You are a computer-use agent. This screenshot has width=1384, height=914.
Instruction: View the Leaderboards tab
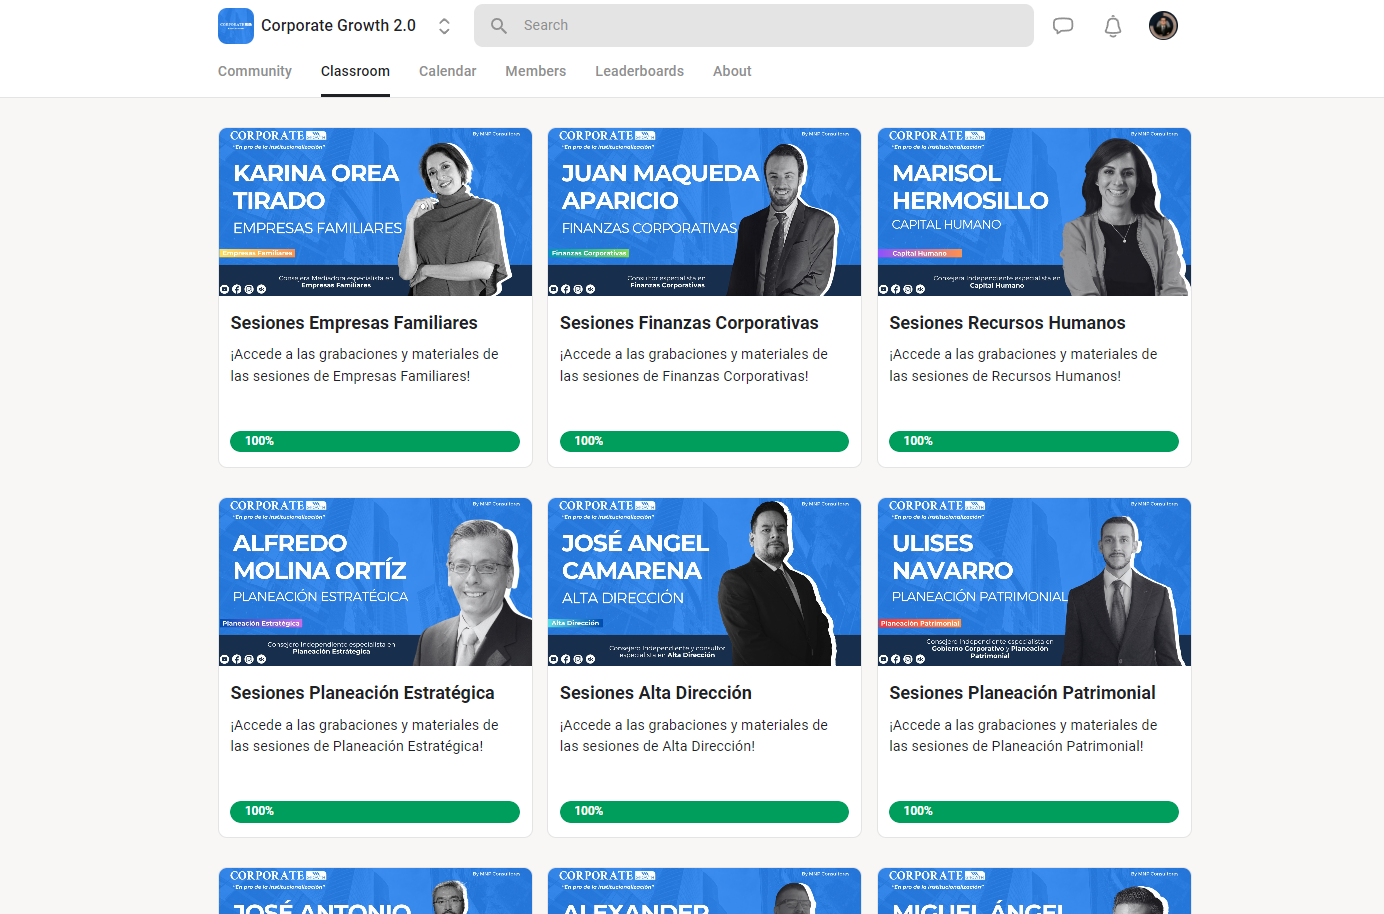639,71
